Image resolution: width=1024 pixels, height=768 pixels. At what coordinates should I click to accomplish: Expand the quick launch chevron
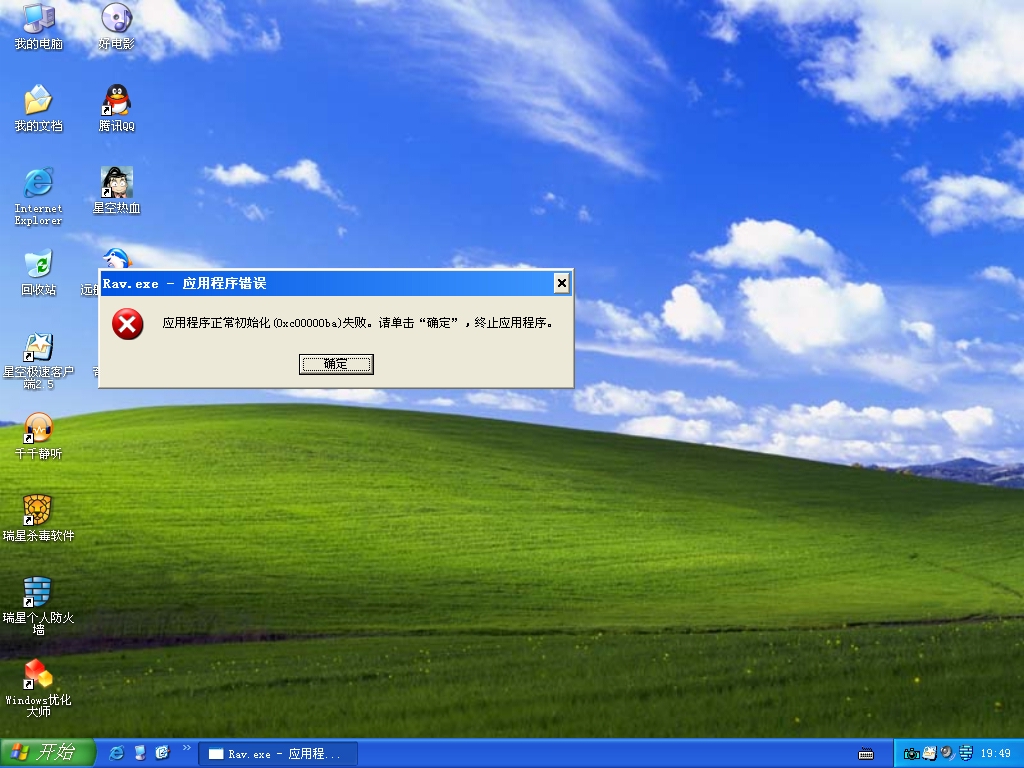[x=187, y=748]
